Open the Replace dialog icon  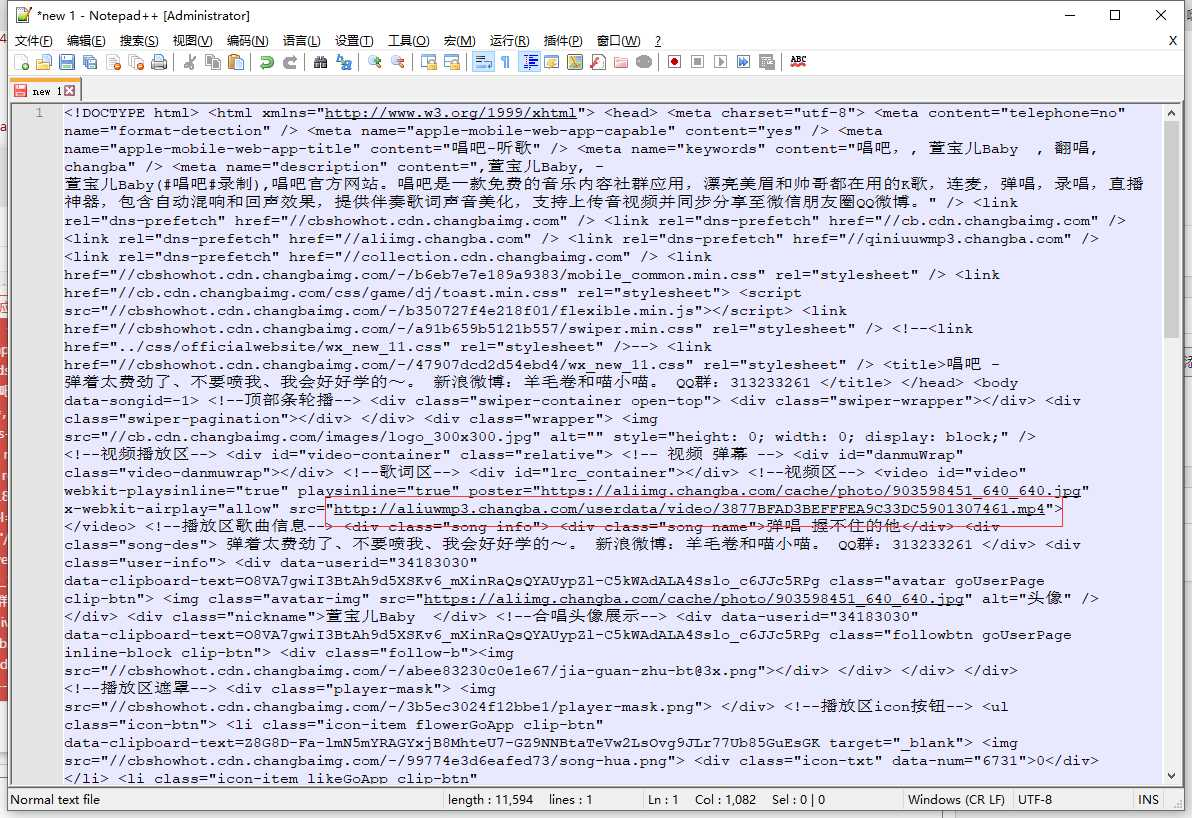[x=344, y=62]
